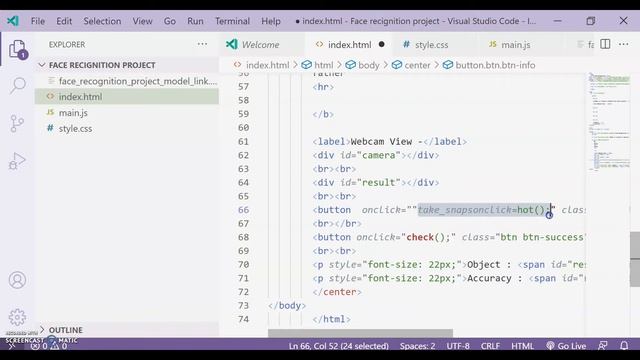Click the errors and warnings status indicator
The image size is (640, 360).
pos(49,346)
